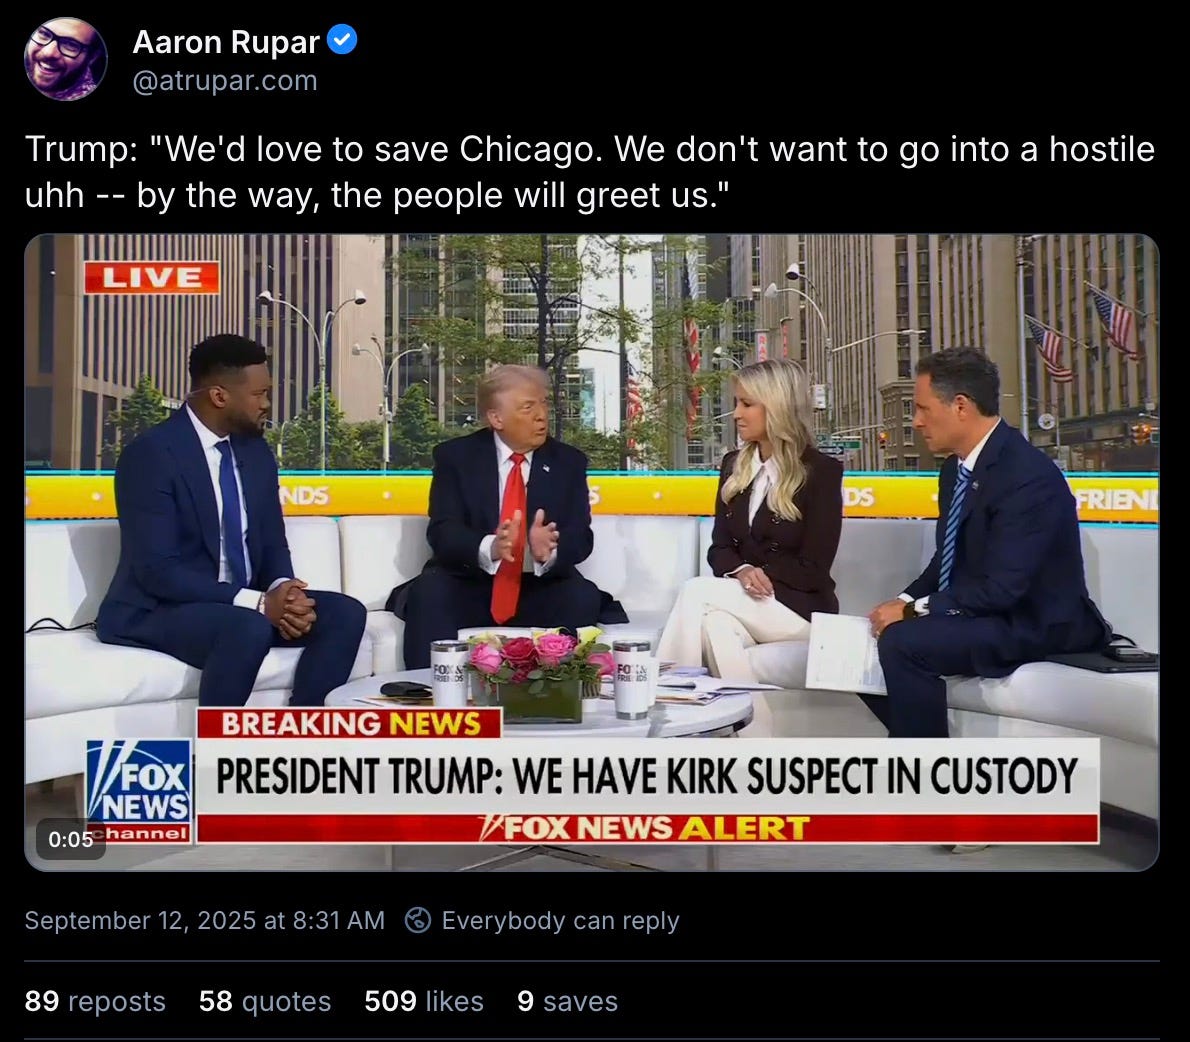Click the red LIVE badge on video
The height and width of the screenshot is (1042, 1190).
click(x=152, y=277)
